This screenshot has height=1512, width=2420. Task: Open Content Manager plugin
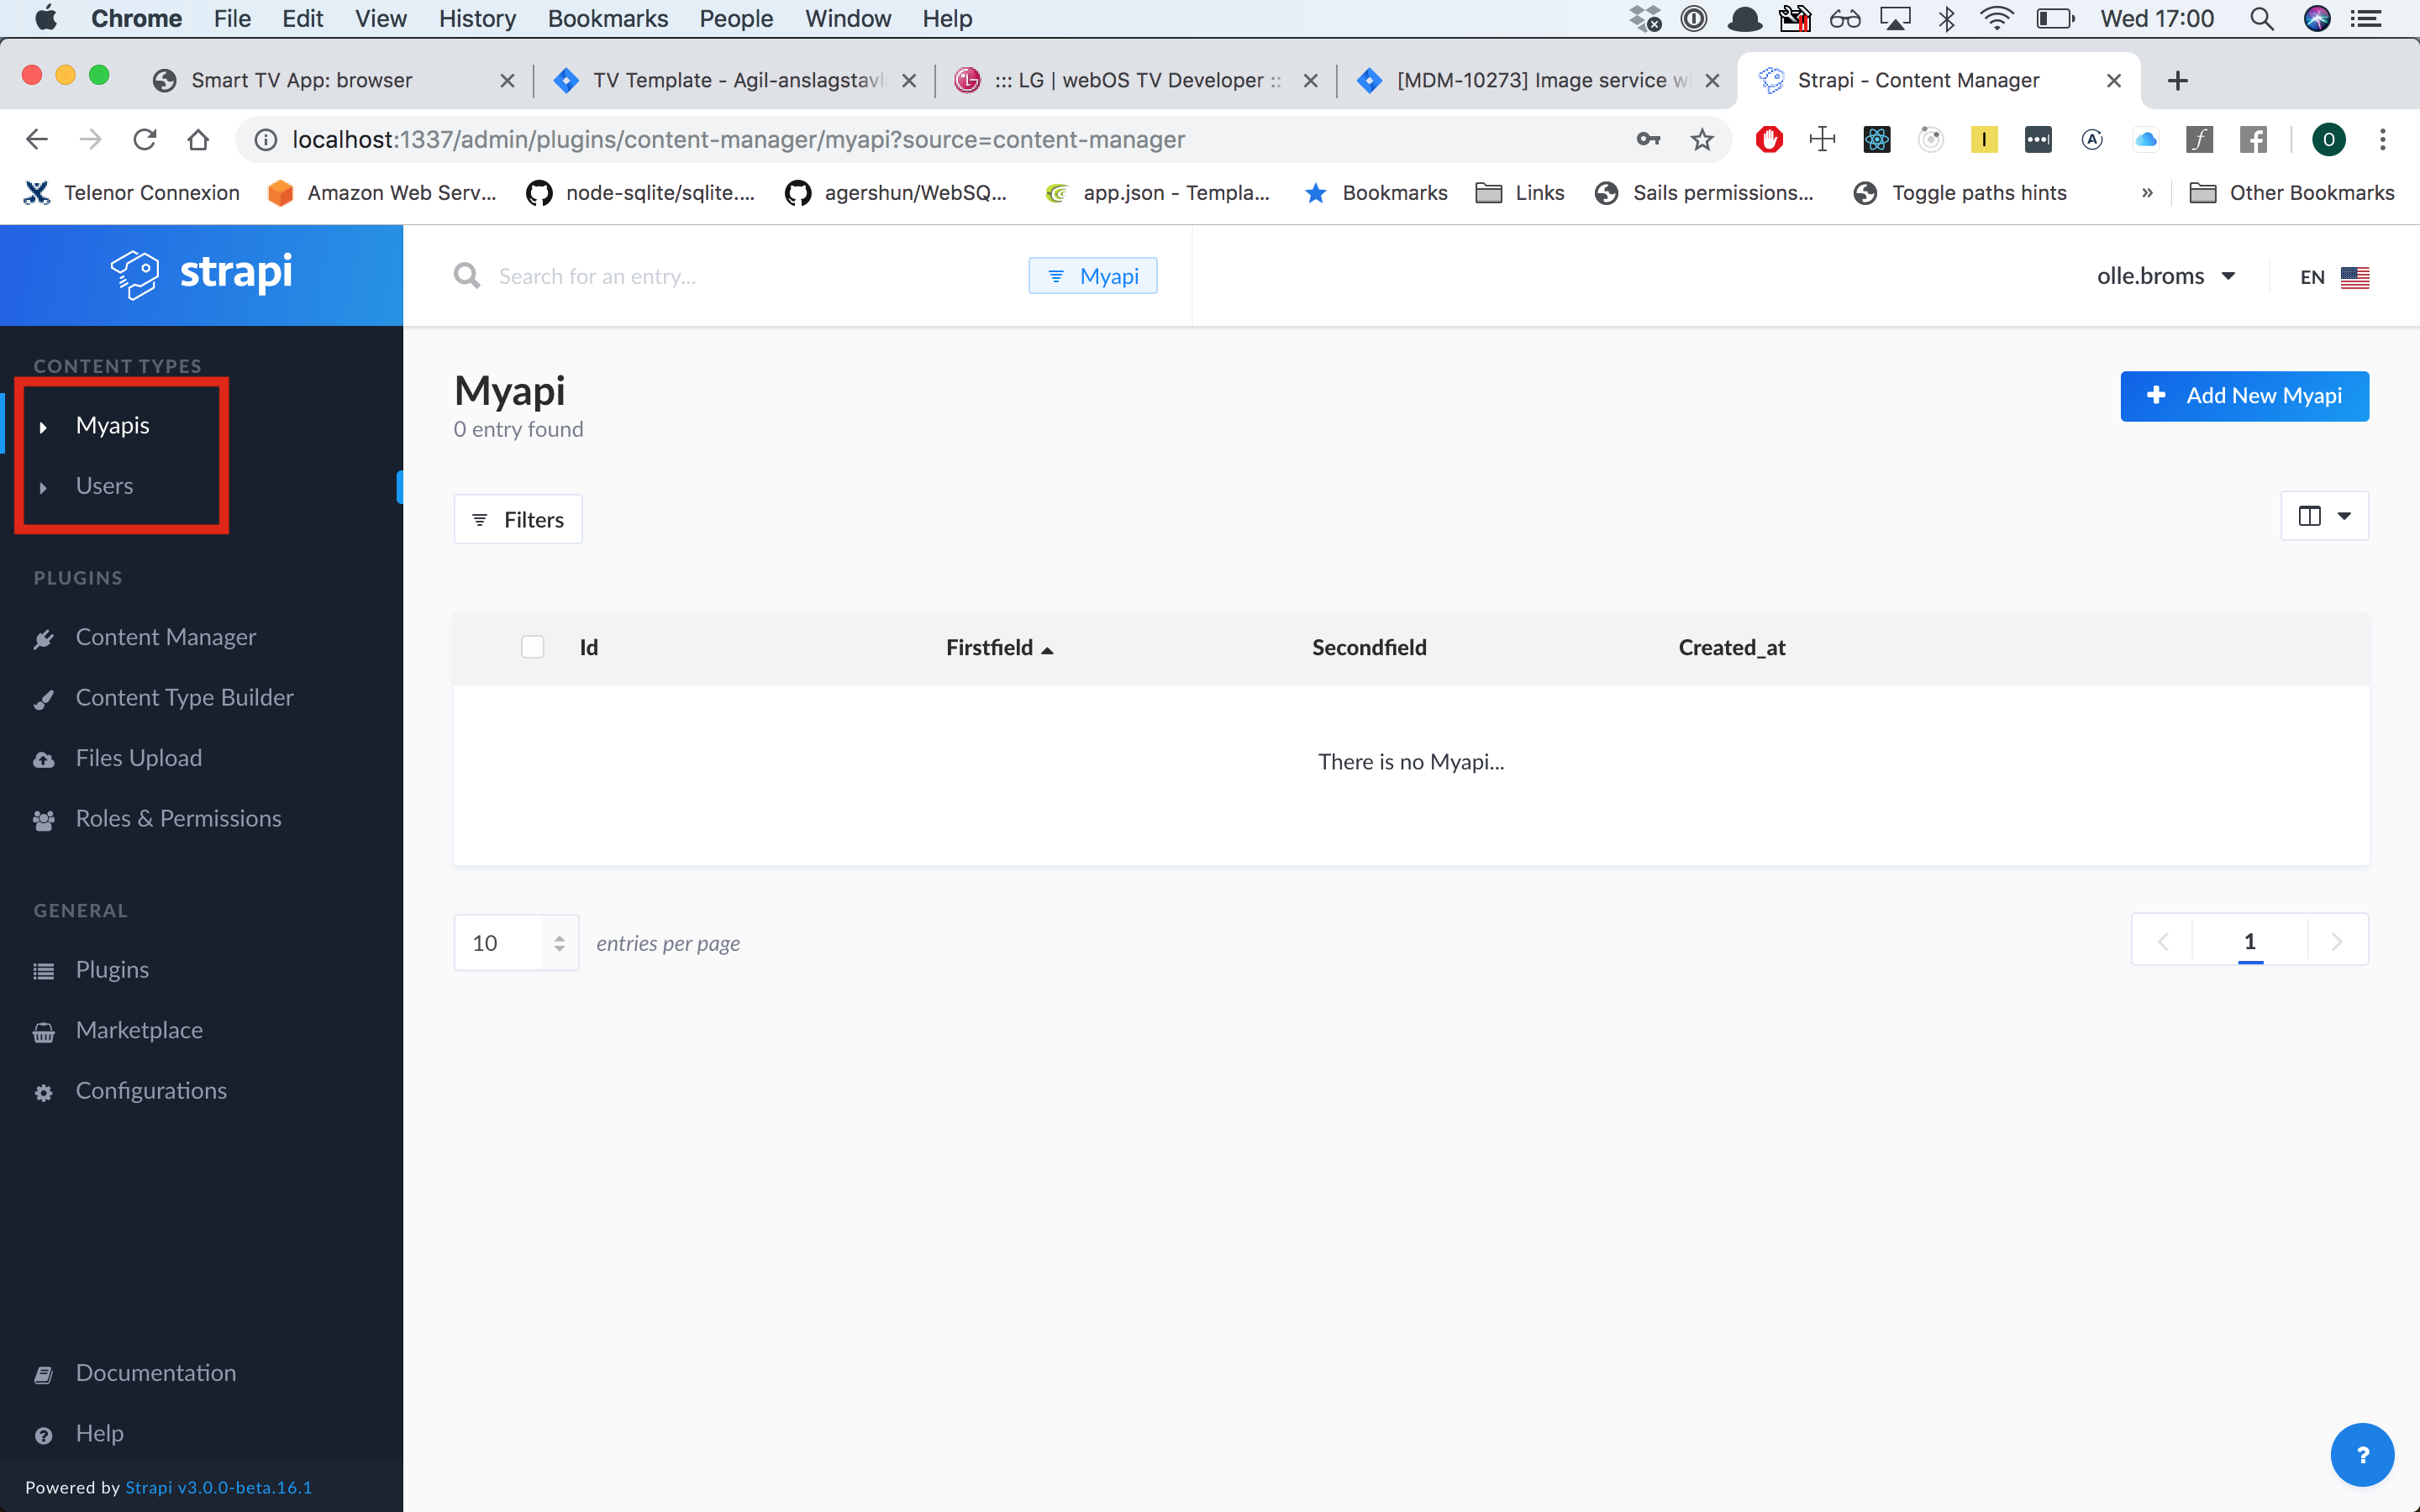pyautogui.click(x=165, y=637)
